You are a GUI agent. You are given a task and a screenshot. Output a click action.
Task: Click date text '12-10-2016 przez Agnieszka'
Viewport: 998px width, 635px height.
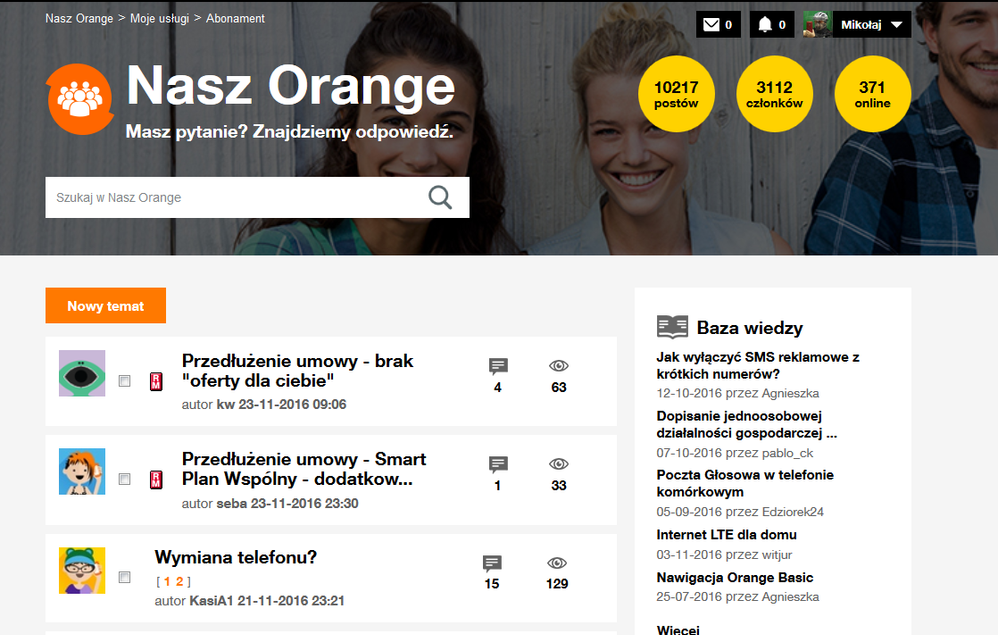pos(738,393)
